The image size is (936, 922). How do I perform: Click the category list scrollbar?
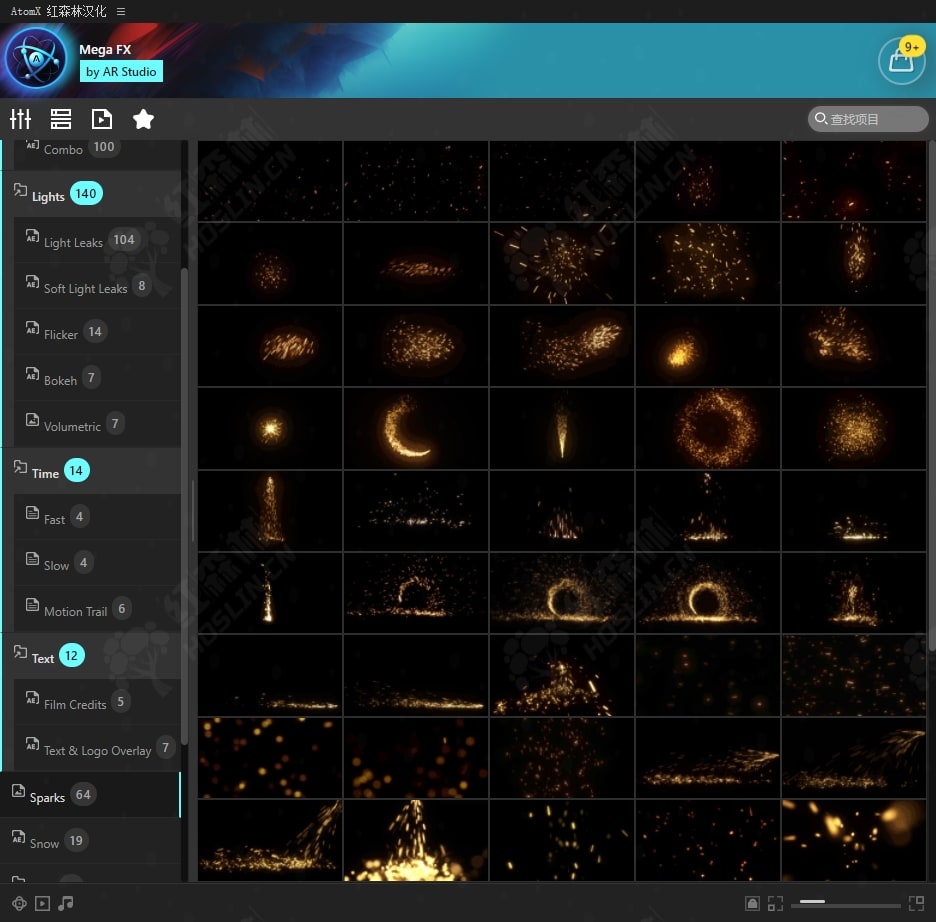(184, 506)
